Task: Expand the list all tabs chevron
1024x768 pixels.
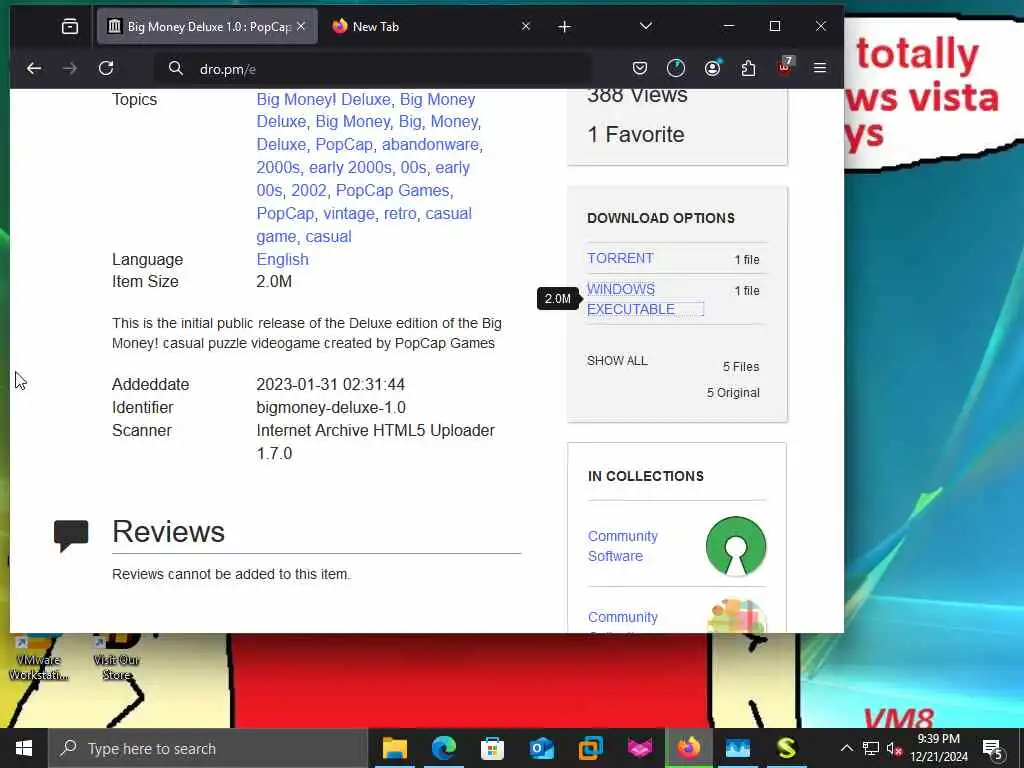Action: pyautogui.click(x=645, y=26)
